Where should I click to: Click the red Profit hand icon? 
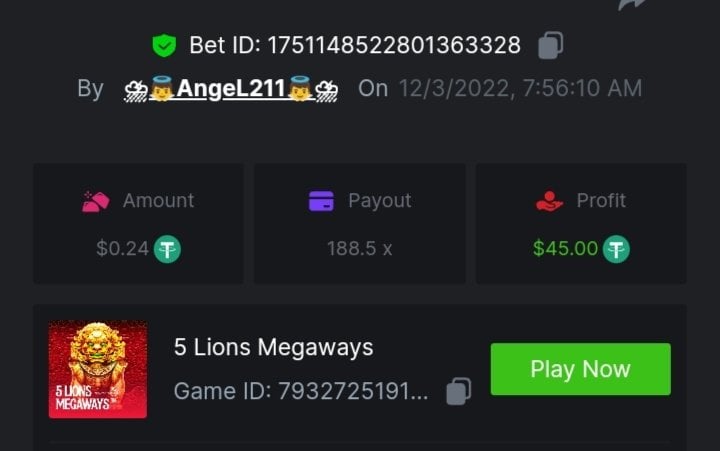point(550,201)
